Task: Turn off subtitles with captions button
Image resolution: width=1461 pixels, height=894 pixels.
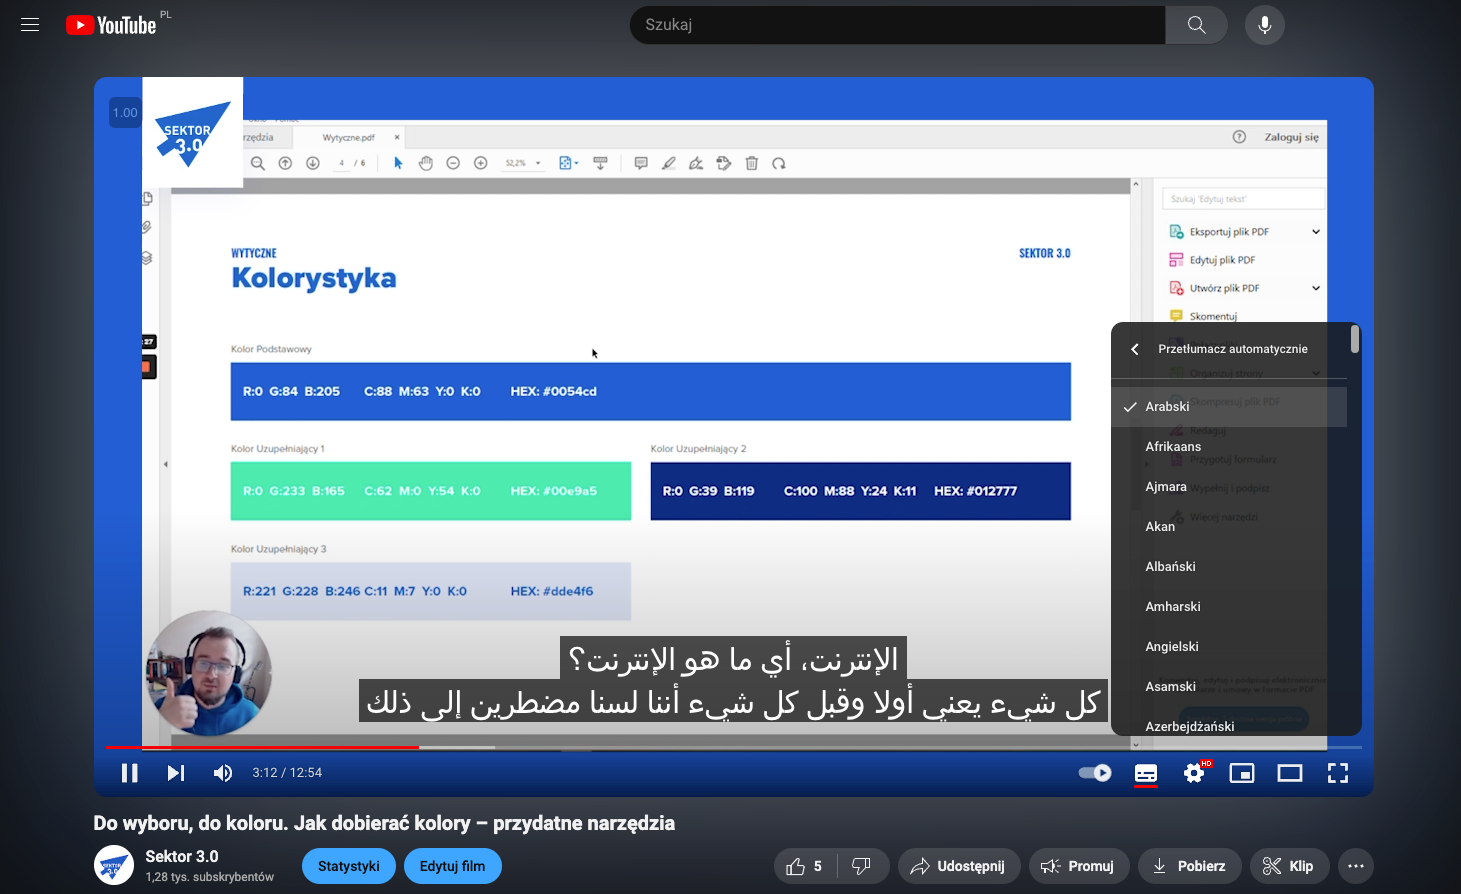Action: tap(1146, 773)
